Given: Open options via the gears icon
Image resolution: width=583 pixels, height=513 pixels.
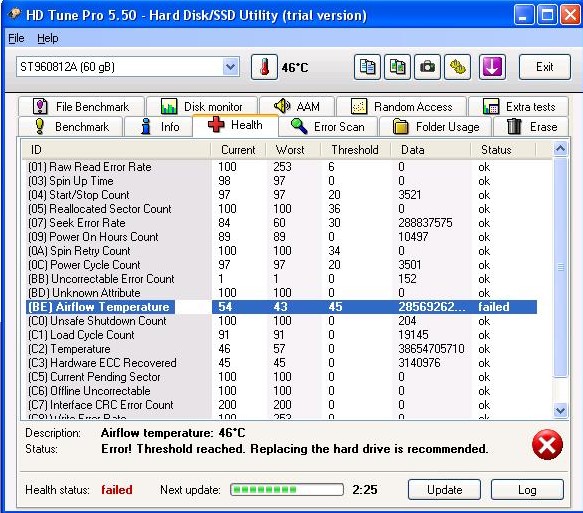Looking at the screenshot, I should click(x=457, y=67).
